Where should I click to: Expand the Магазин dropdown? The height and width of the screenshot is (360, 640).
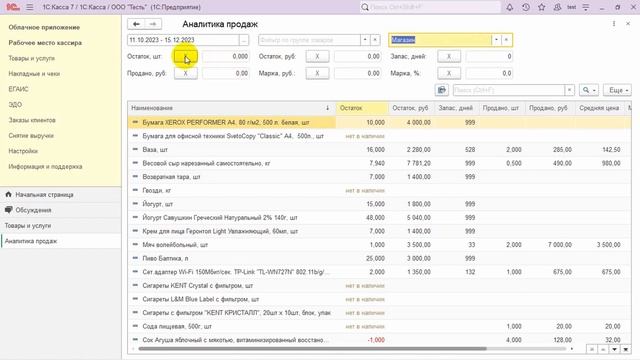click(496, 40)
